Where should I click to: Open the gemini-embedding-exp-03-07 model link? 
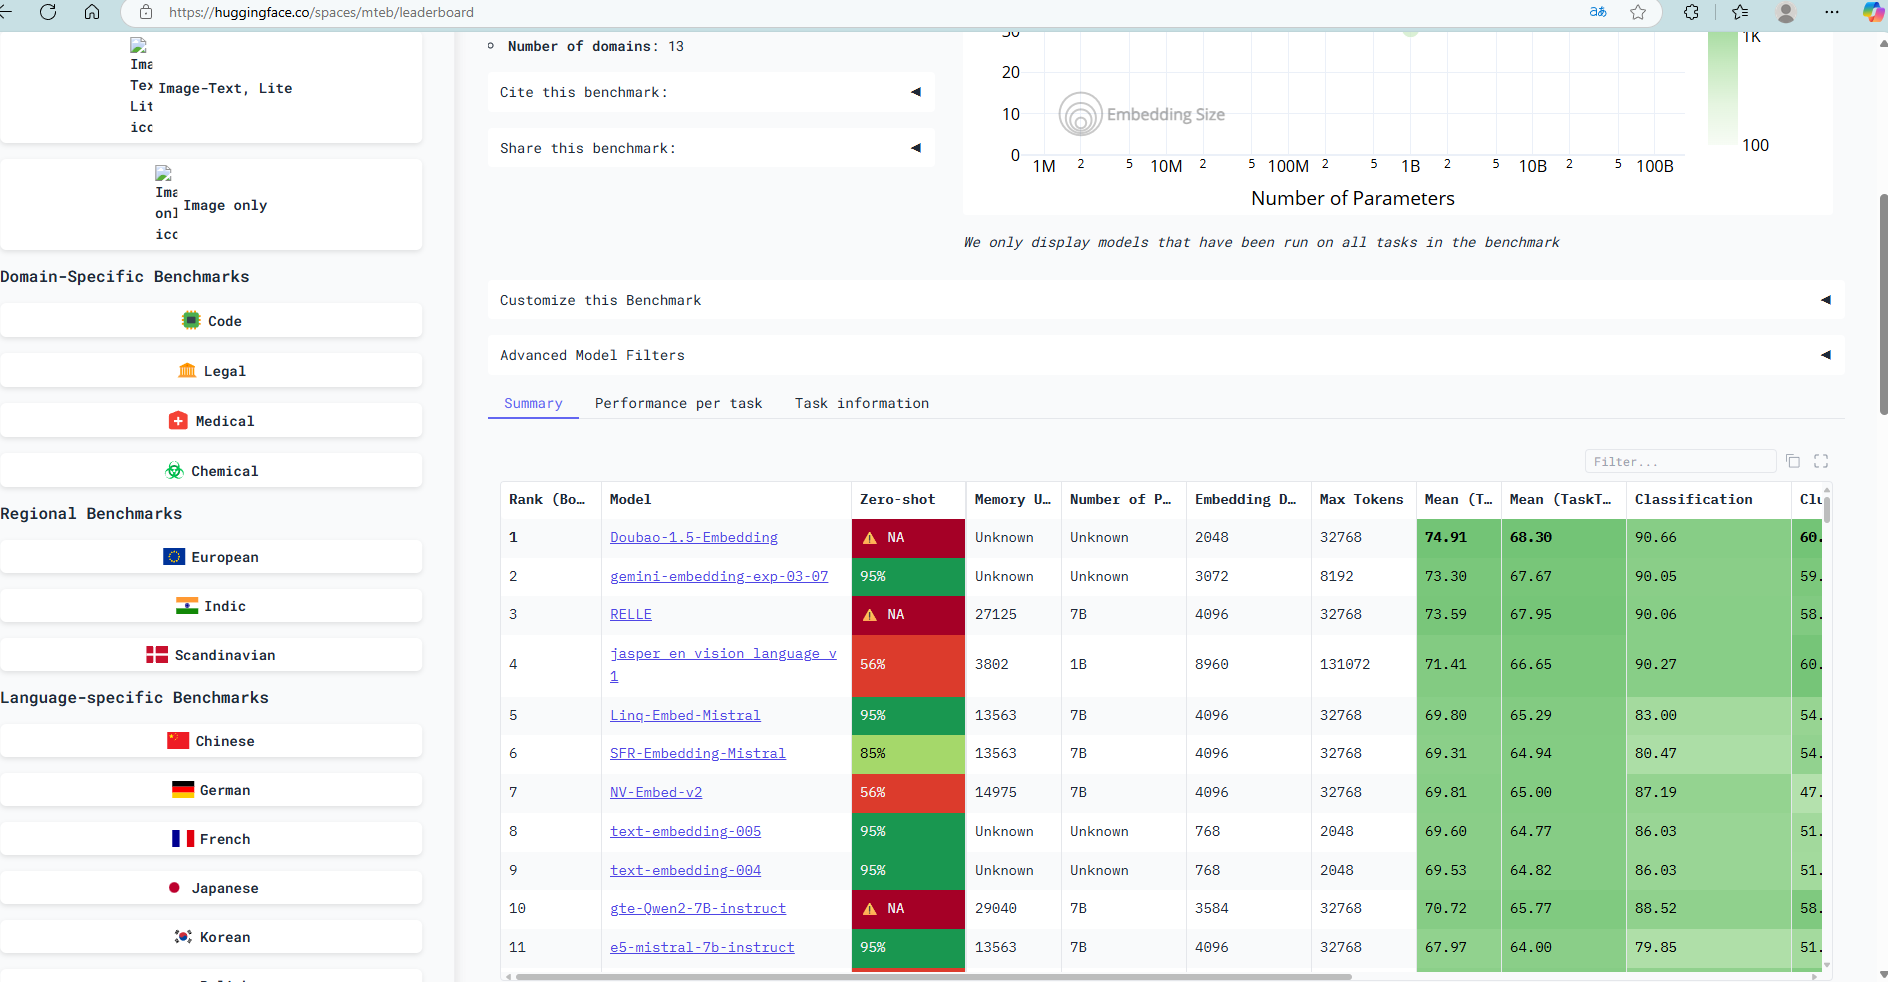point(719,576)
